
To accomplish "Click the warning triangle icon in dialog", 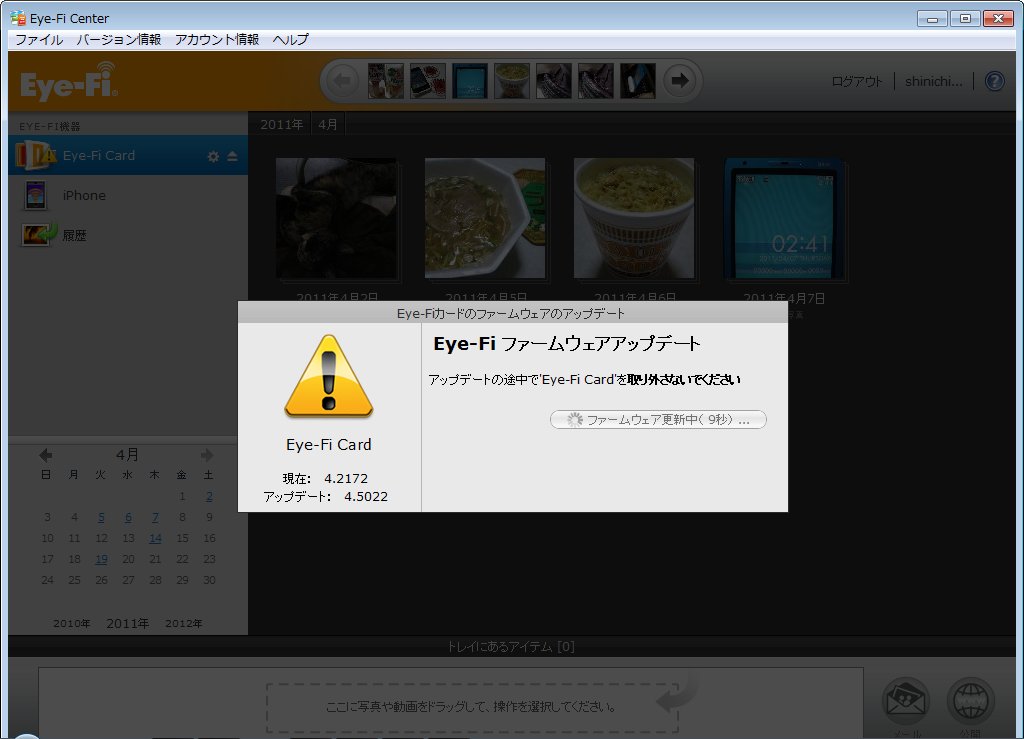I will pos(328,377).
